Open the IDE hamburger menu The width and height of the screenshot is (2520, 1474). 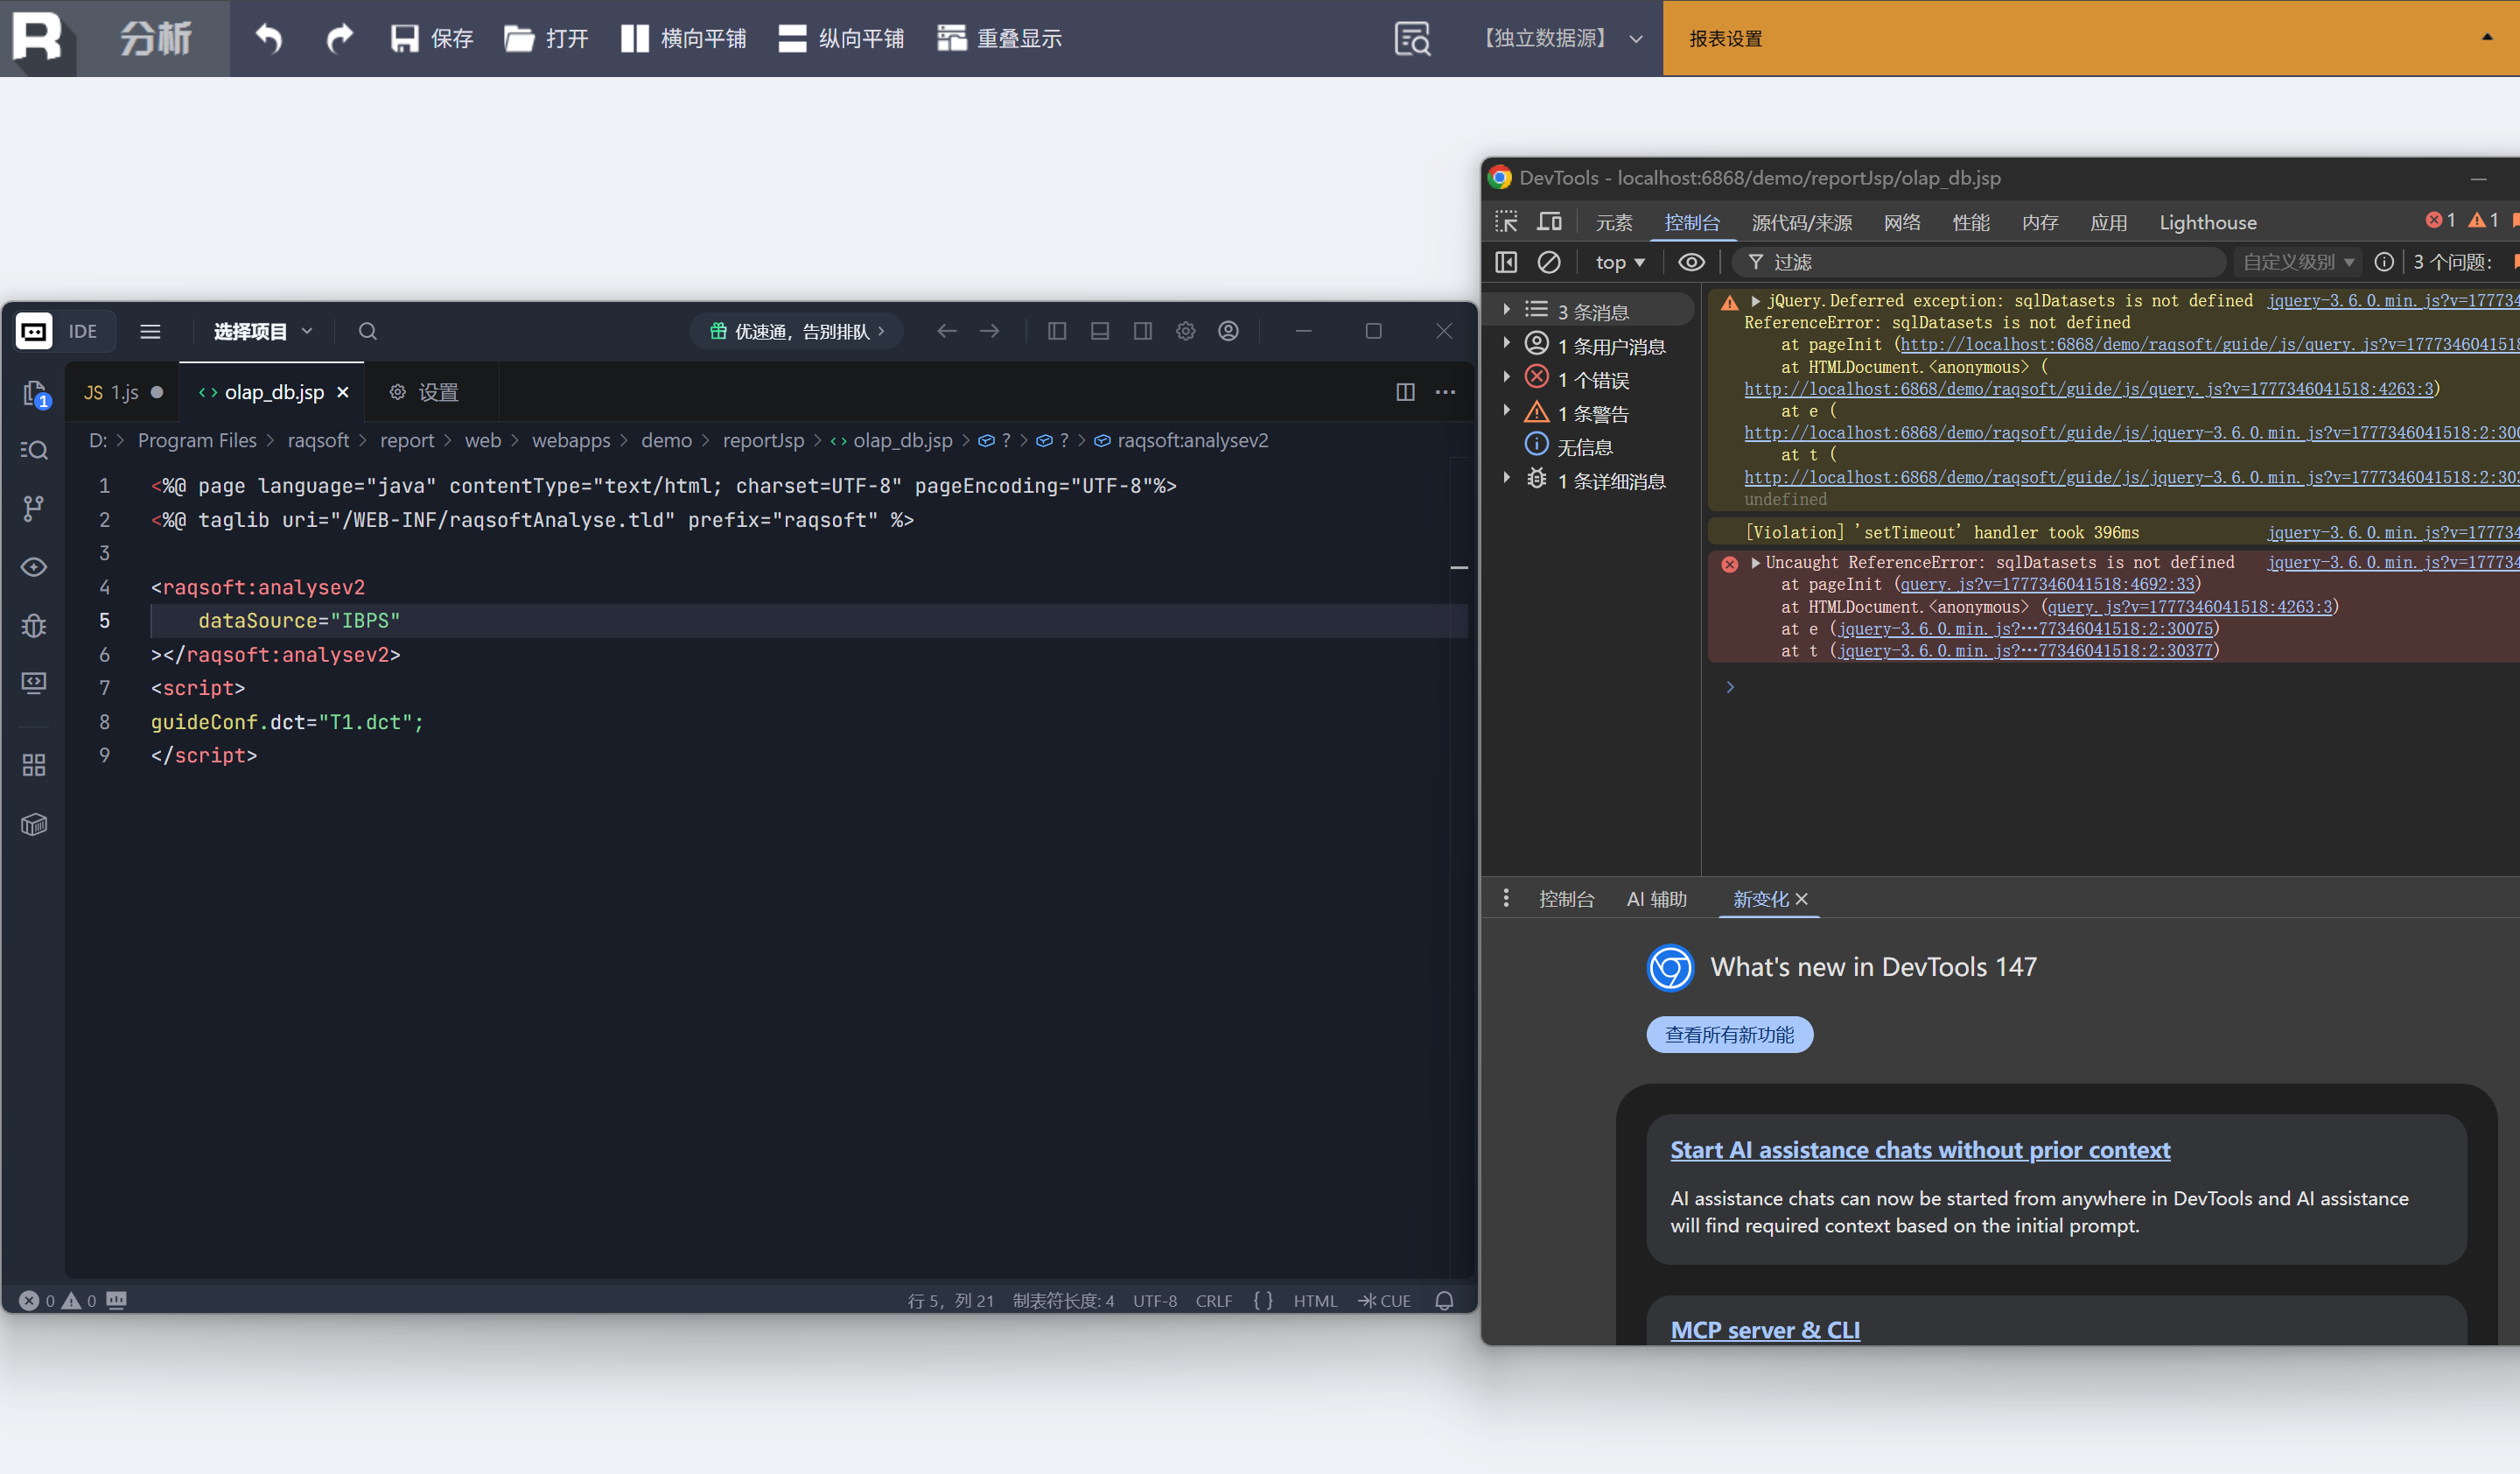point(150,331)
